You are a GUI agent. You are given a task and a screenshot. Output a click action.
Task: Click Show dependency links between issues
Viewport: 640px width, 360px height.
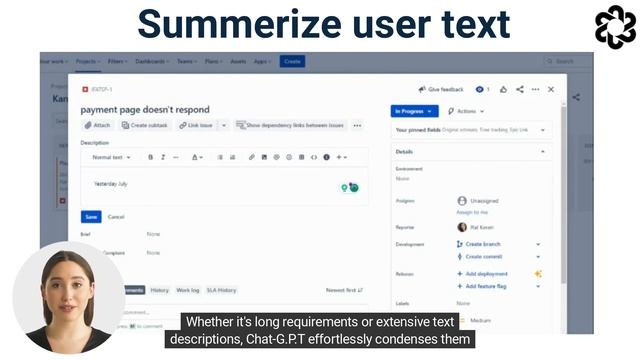290,125
